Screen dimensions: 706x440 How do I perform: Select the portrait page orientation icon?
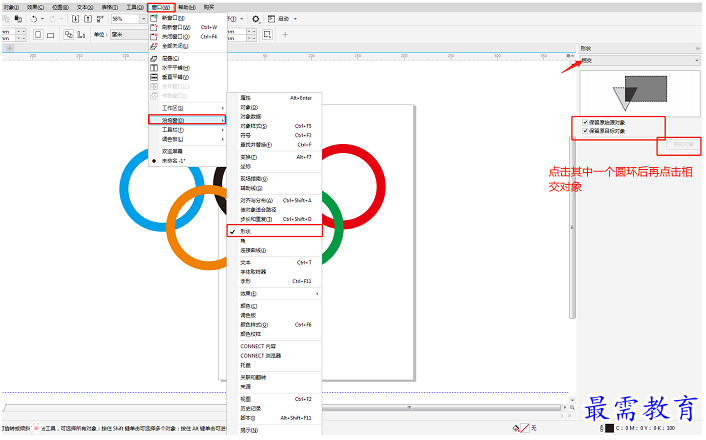(x=38, y=35)
